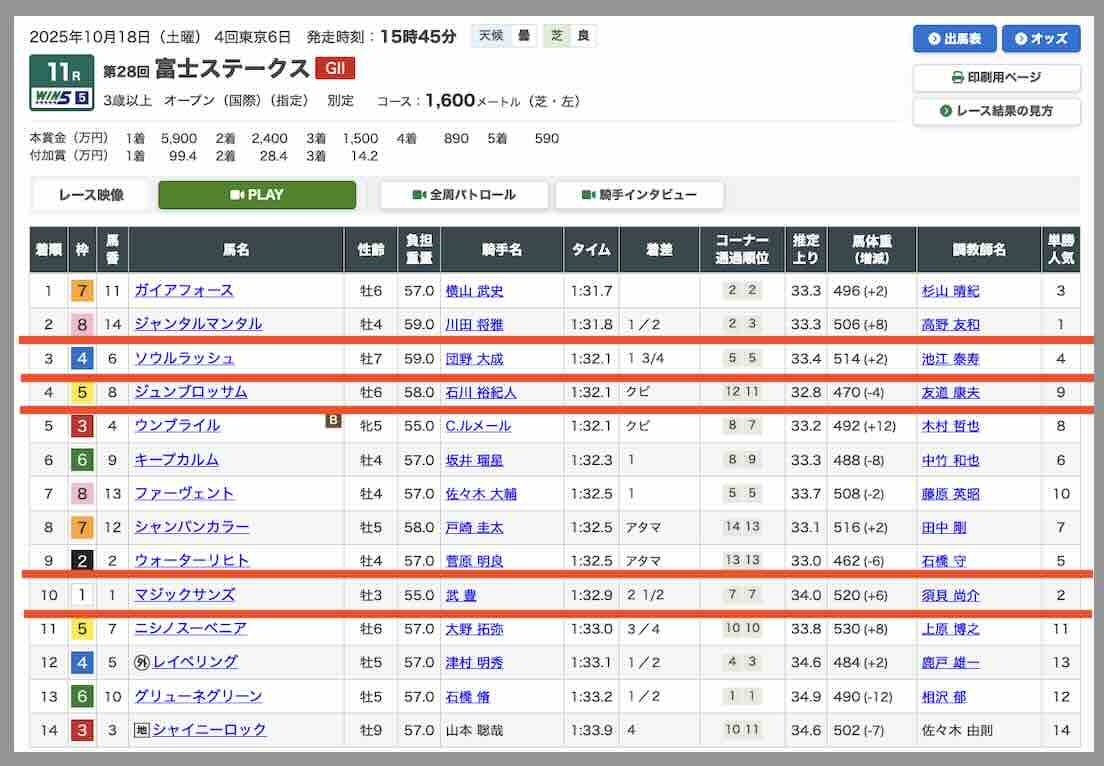The image size is (1104, 766).
Task: Open レース結果の見方 guide
Action: [x=996, y=110]
